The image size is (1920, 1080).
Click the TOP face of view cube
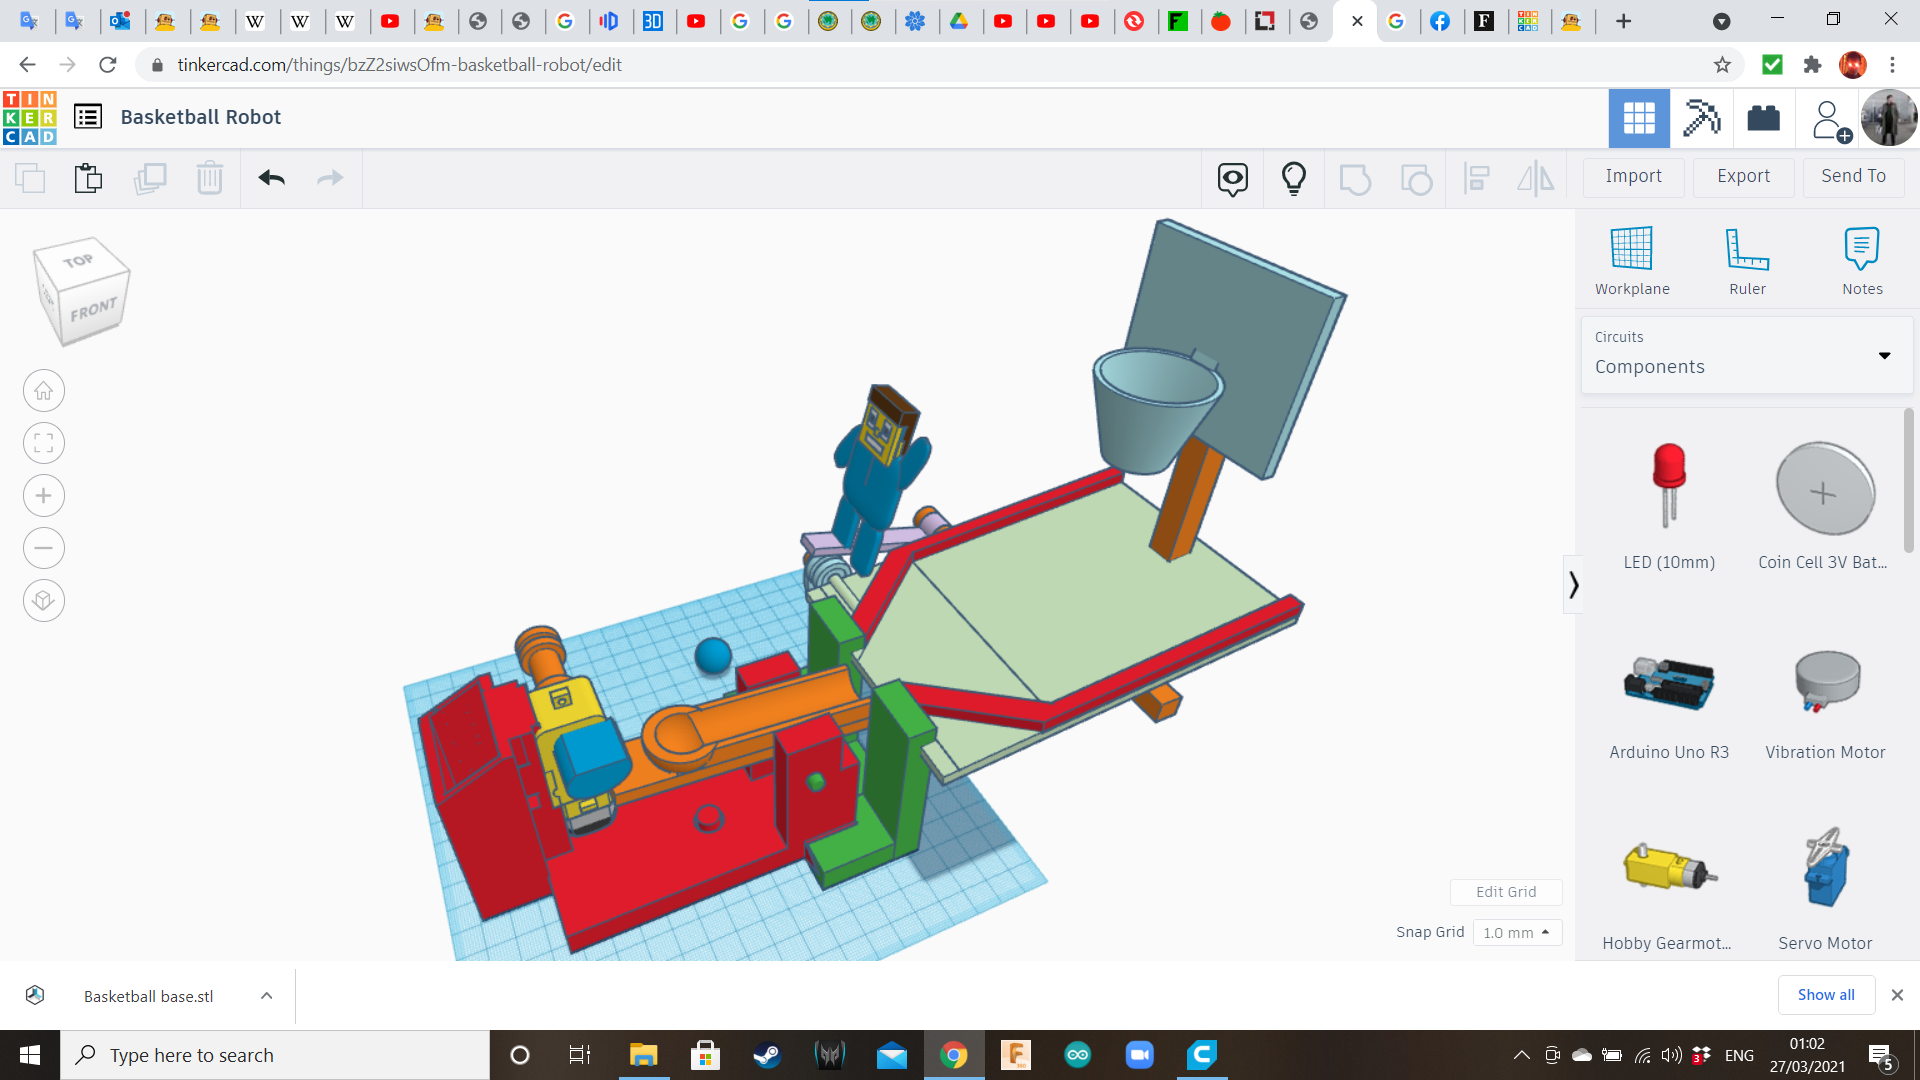point(78,261)
